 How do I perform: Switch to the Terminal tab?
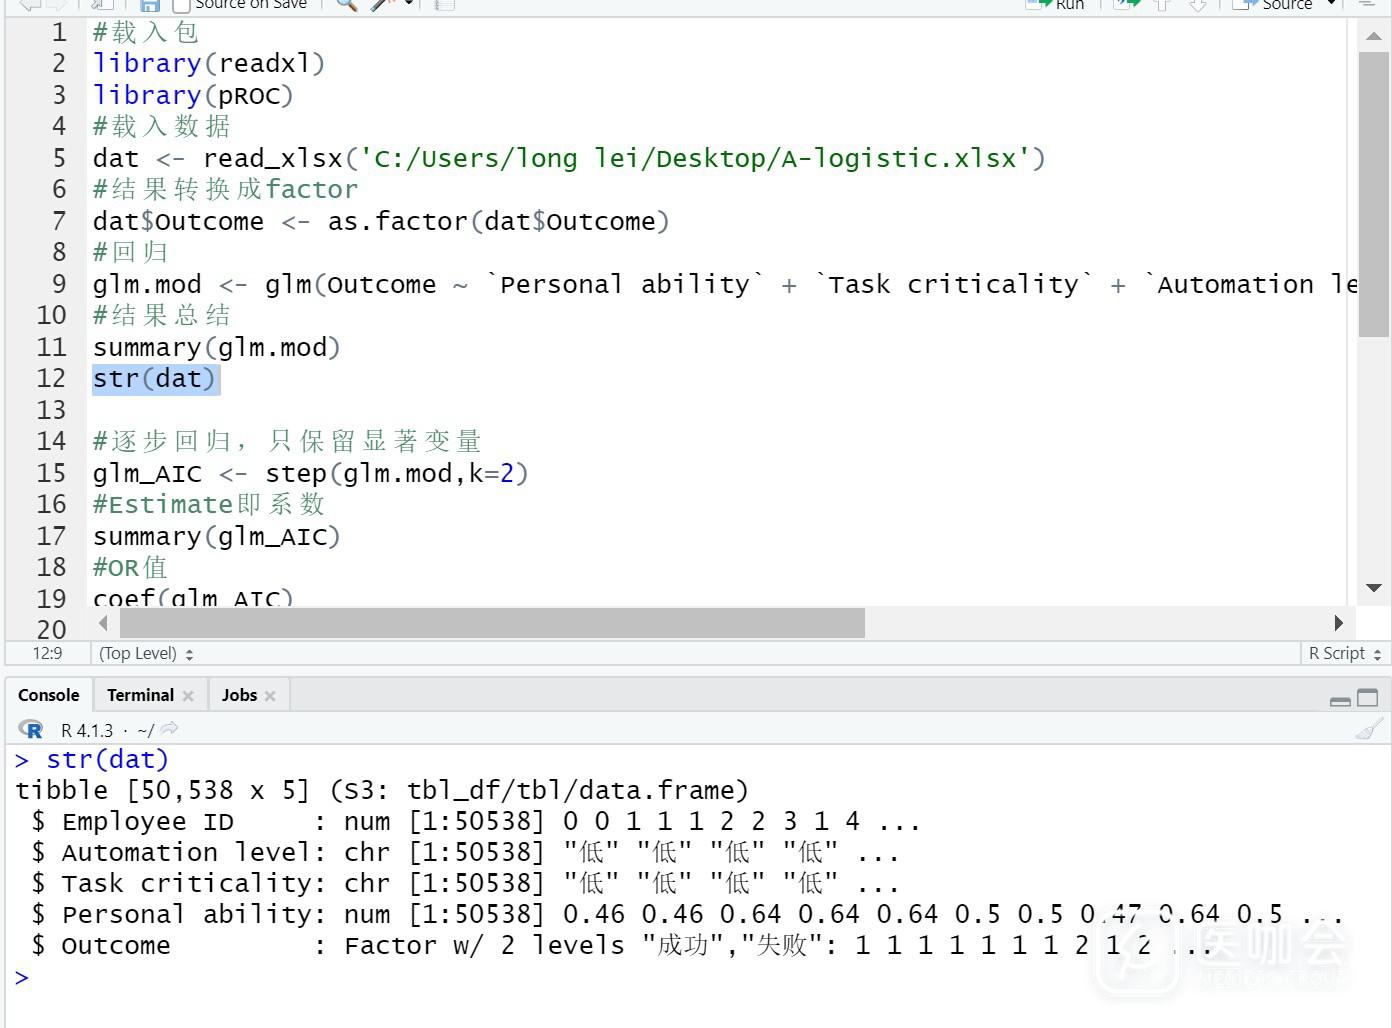tap(140, 695)
